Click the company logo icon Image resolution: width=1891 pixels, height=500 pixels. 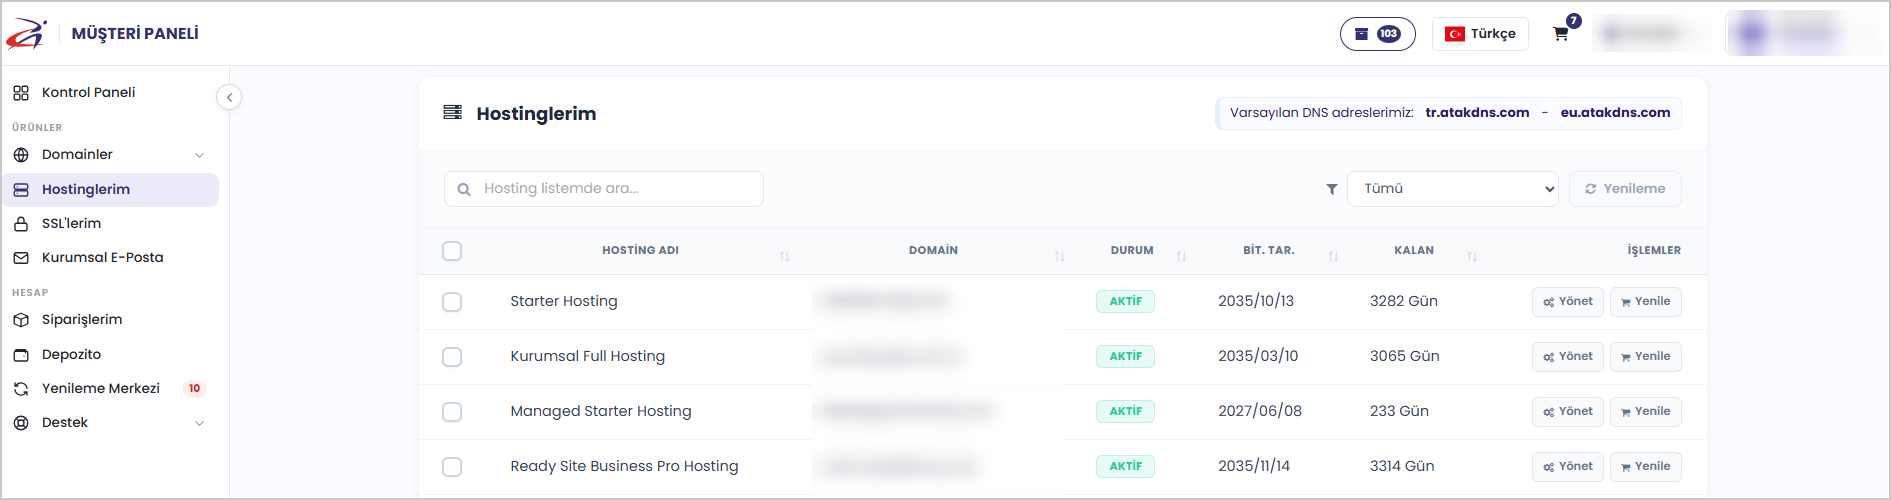pos(26,34)
